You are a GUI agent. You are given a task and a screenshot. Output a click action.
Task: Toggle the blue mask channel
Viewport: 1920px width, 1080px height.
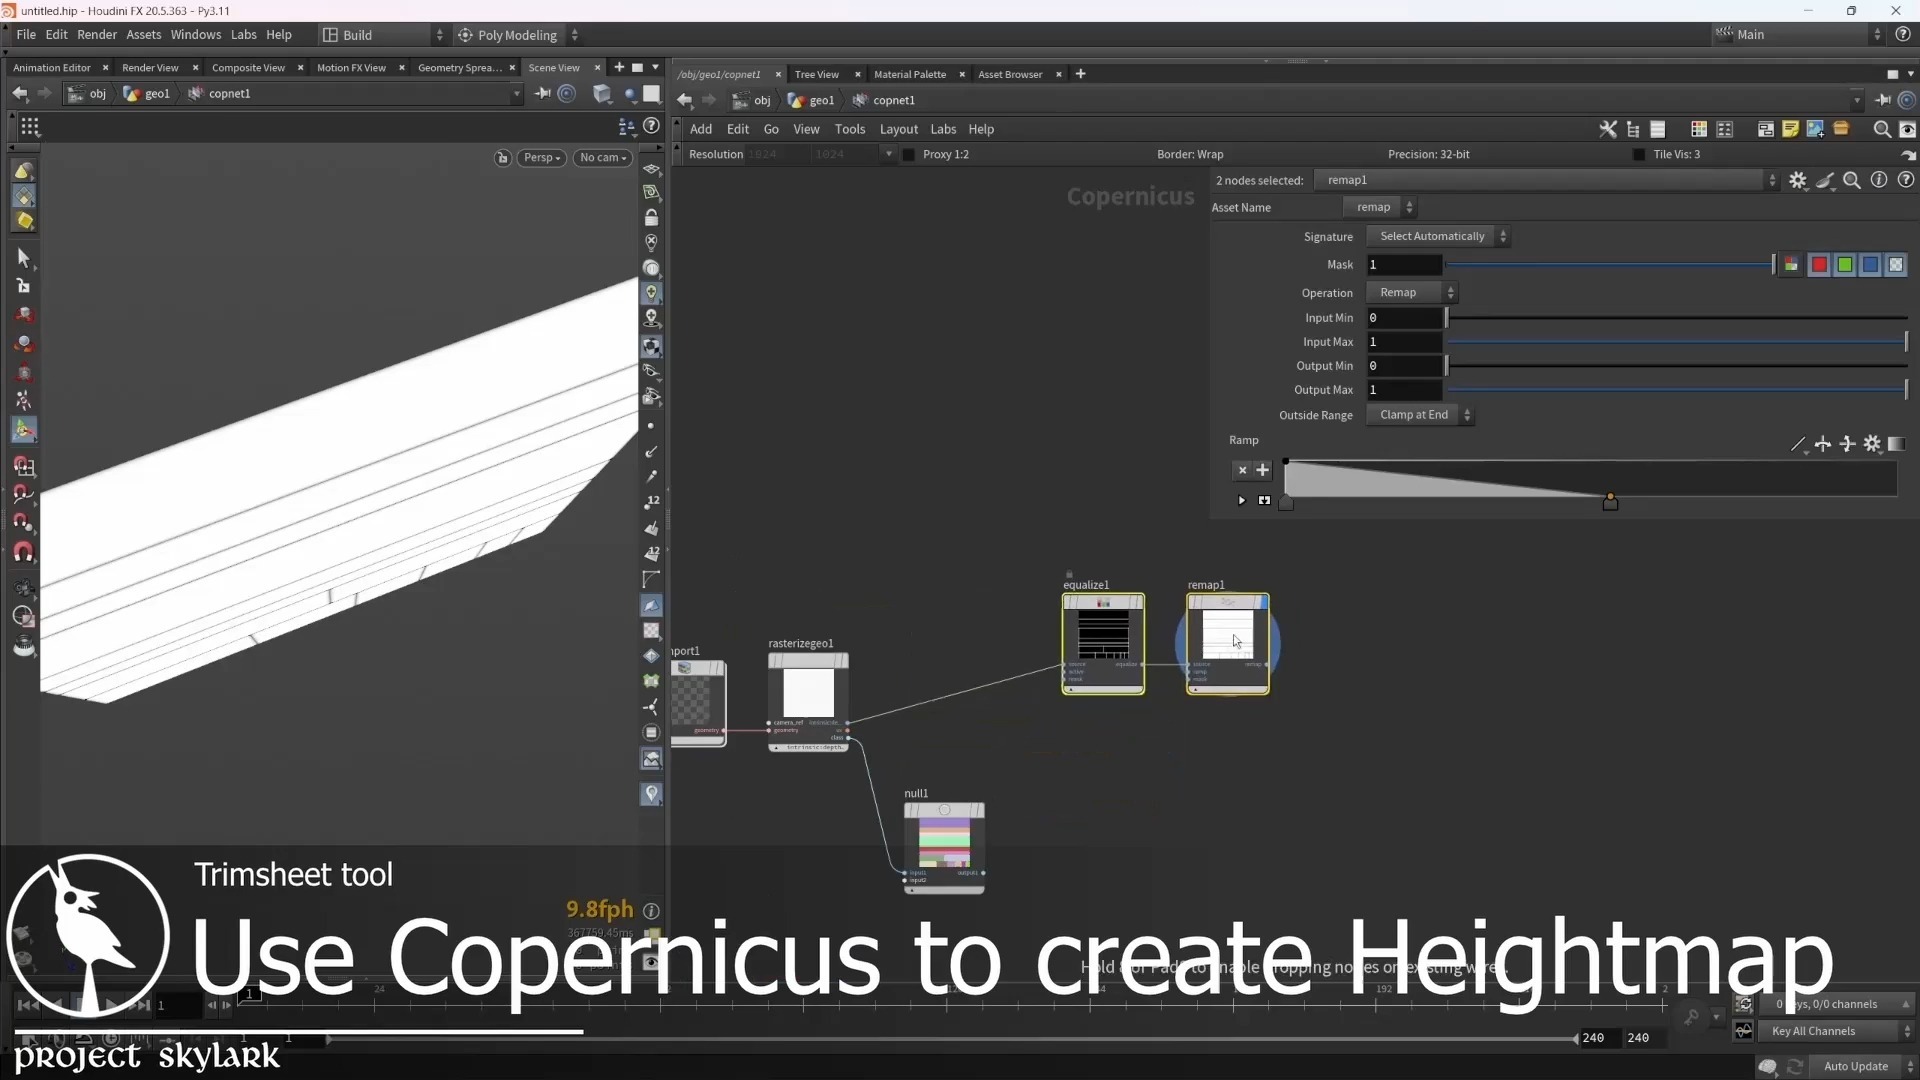point(1870,265)
